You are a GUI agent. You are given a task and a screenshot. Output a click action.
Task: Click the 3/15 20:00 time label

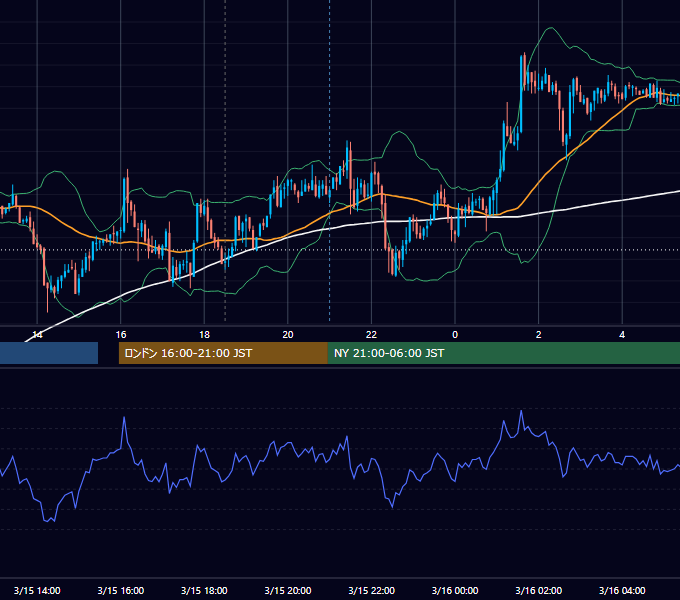[288, 590]
